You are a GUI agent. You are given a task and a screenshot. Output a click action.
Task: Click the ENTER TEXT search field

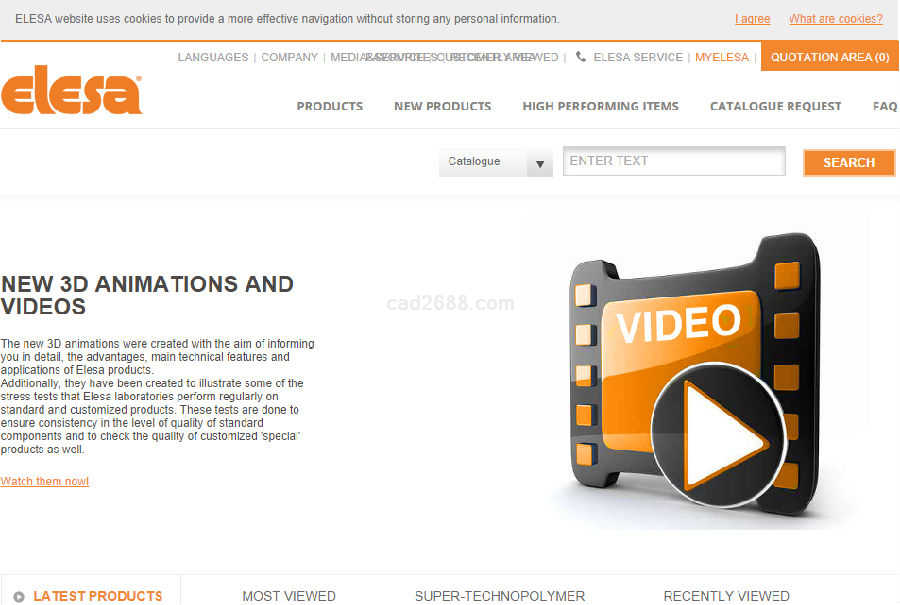(x=674, y=161)
